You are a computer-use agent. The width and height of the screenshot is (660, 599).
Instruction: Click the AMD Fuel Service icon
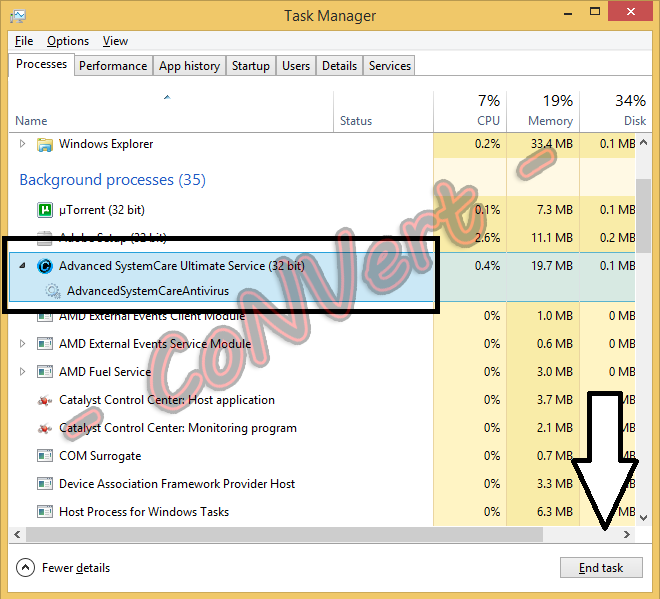[x=45, y=372]
